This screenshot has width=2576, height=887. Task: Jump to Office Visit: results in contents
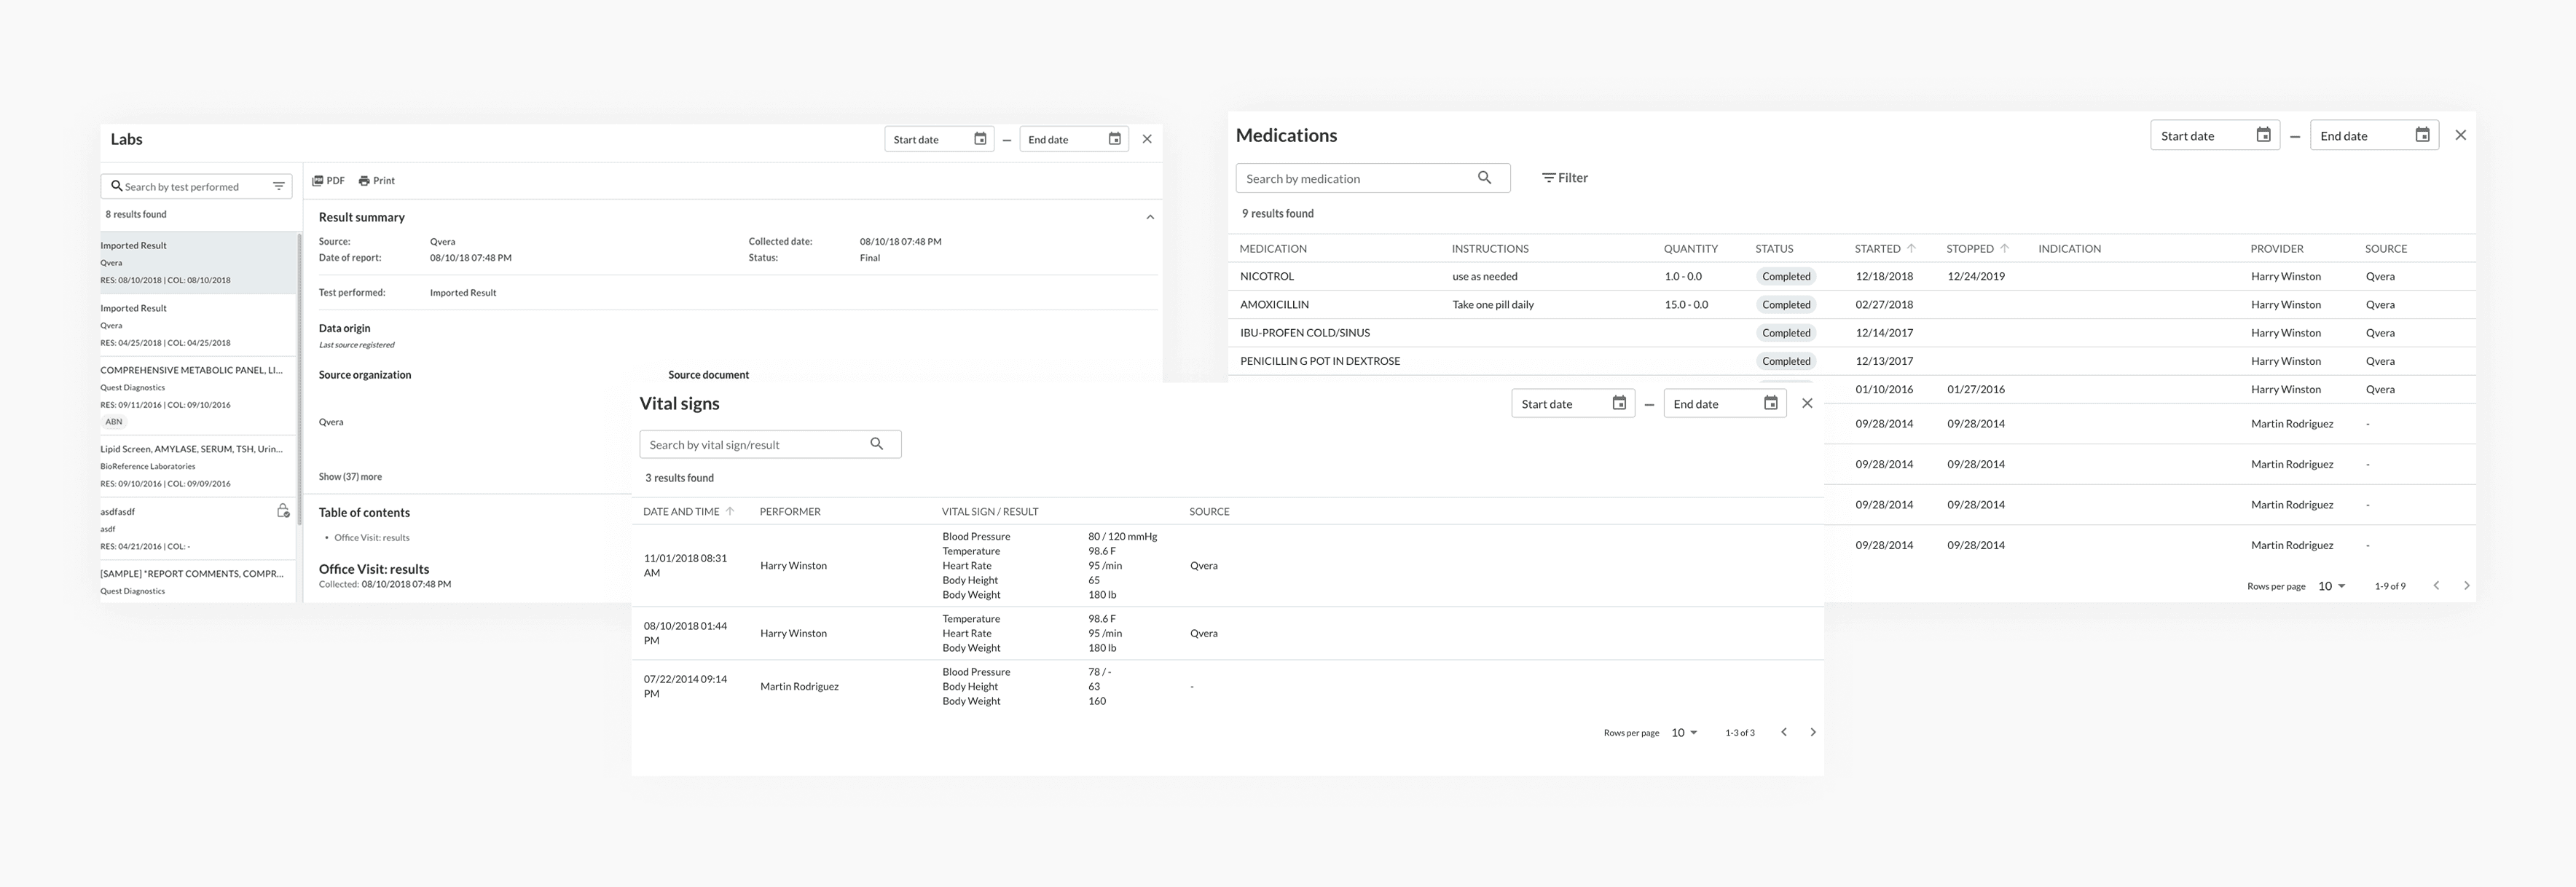point(371,538)
